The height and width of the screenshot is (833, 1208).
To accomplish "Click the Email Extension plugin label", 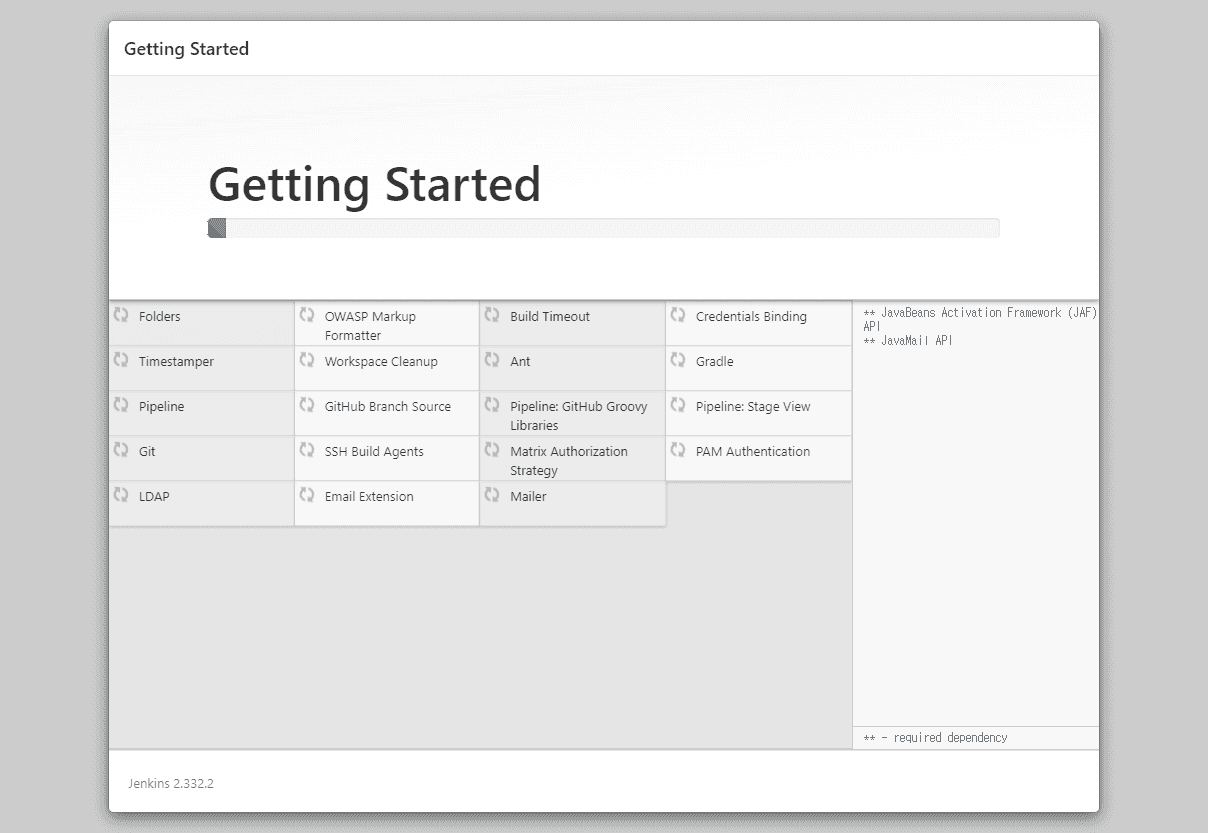I will click(x=369, y=497).
